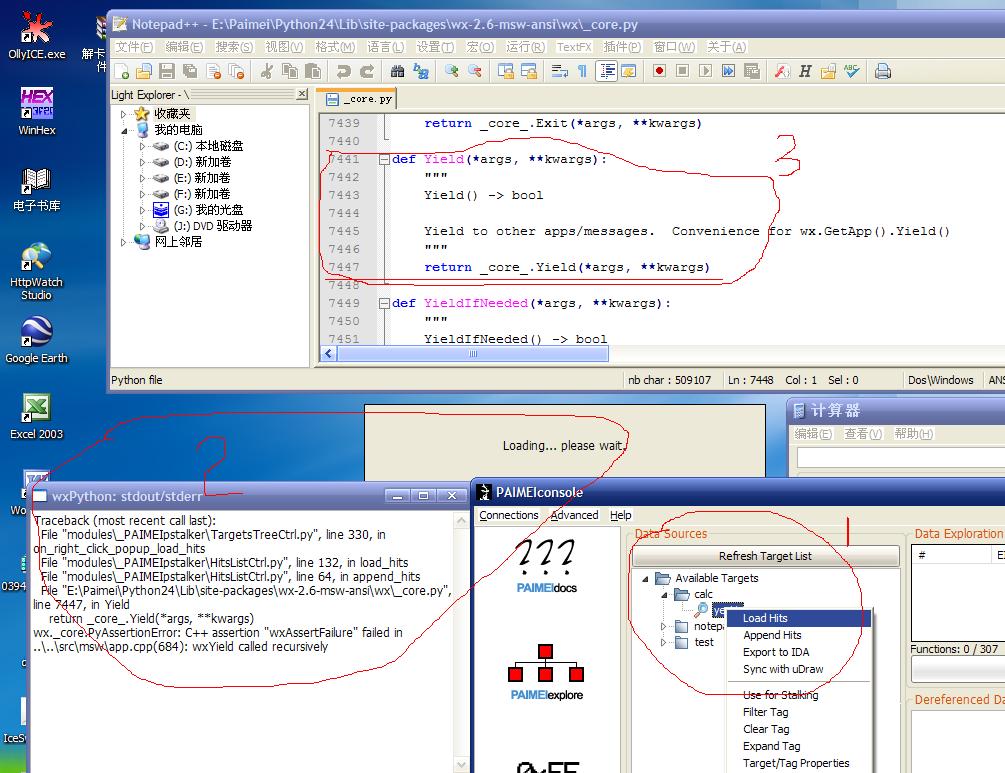
Task: Click the bold H plugin toolbar icon
Action: pos(805,71)
